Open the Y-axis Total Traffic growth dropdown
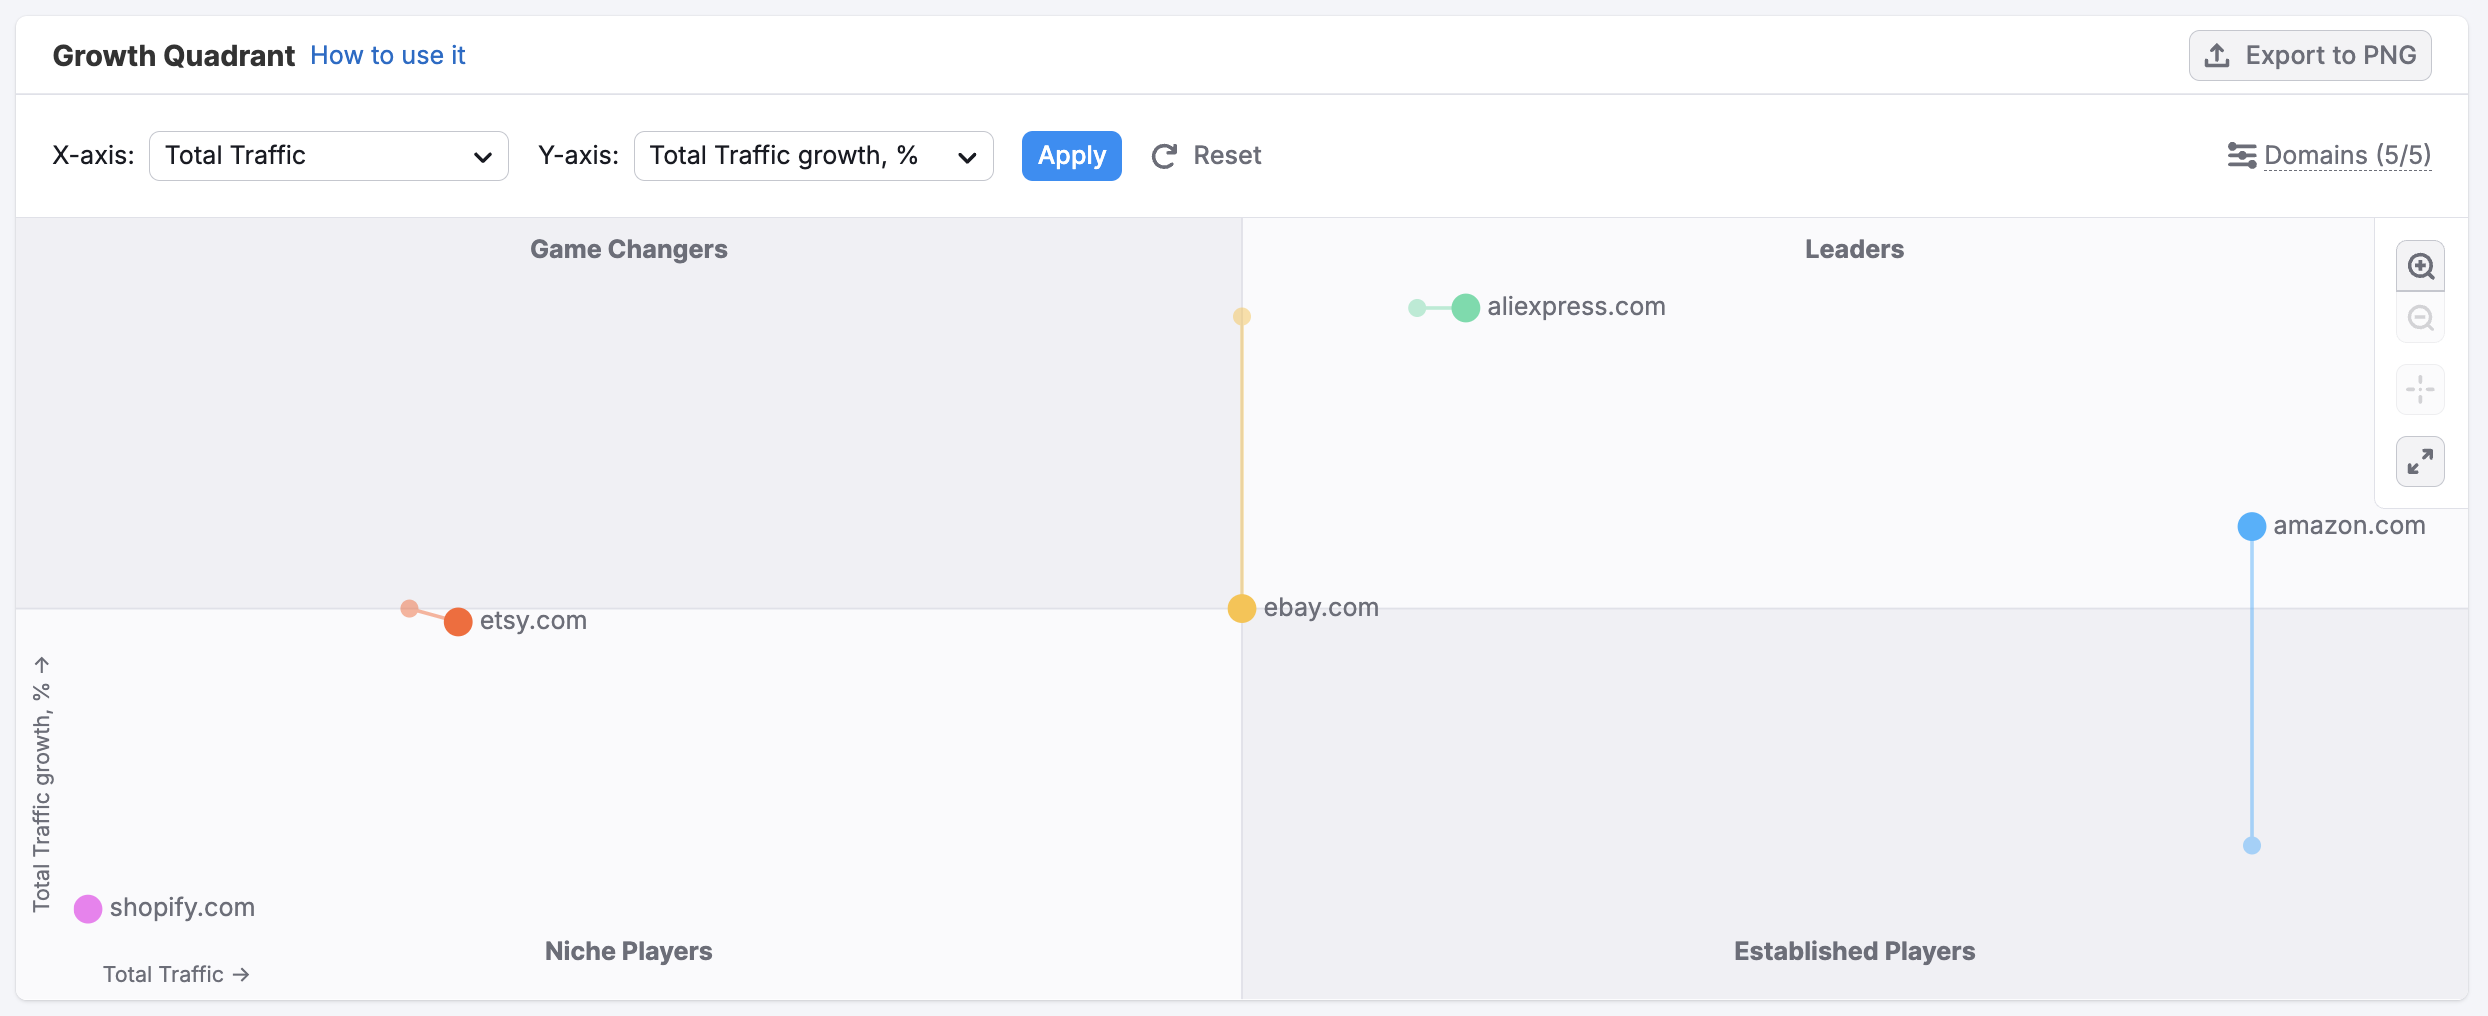The image size is (2488, 1016). point(813,155)
